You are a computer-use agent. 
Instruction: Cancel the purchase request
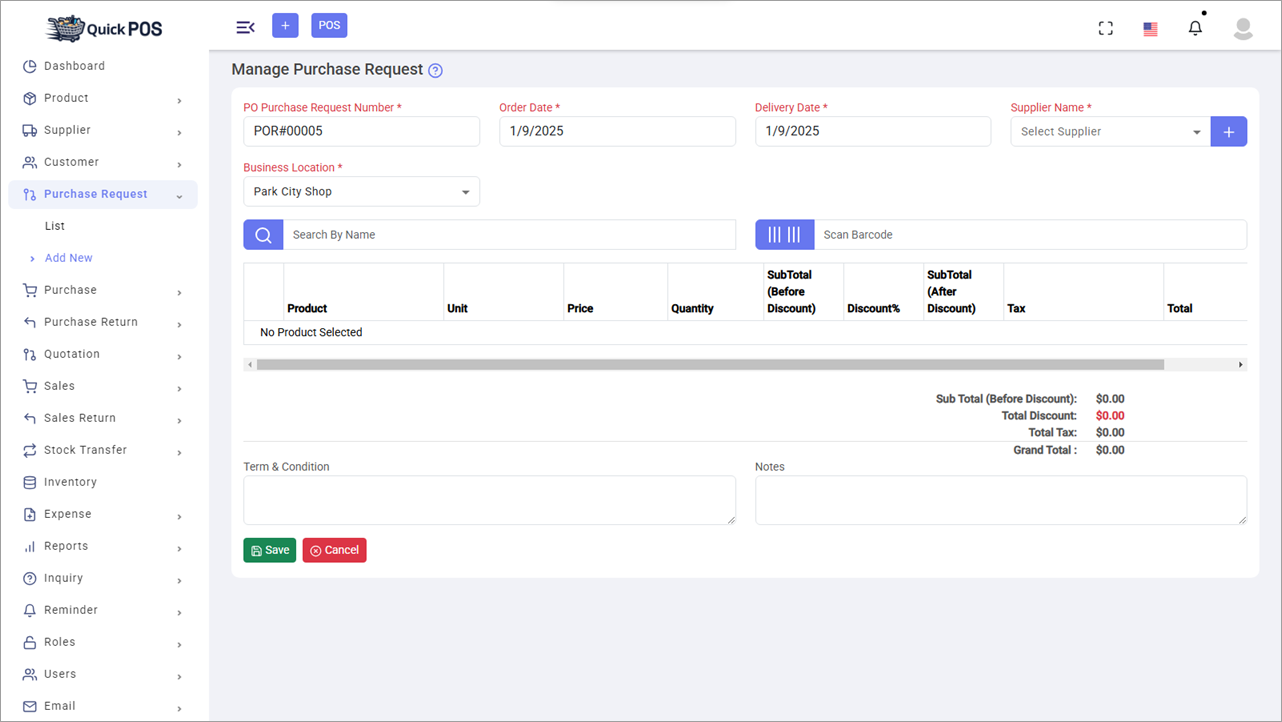pos(334,549)
